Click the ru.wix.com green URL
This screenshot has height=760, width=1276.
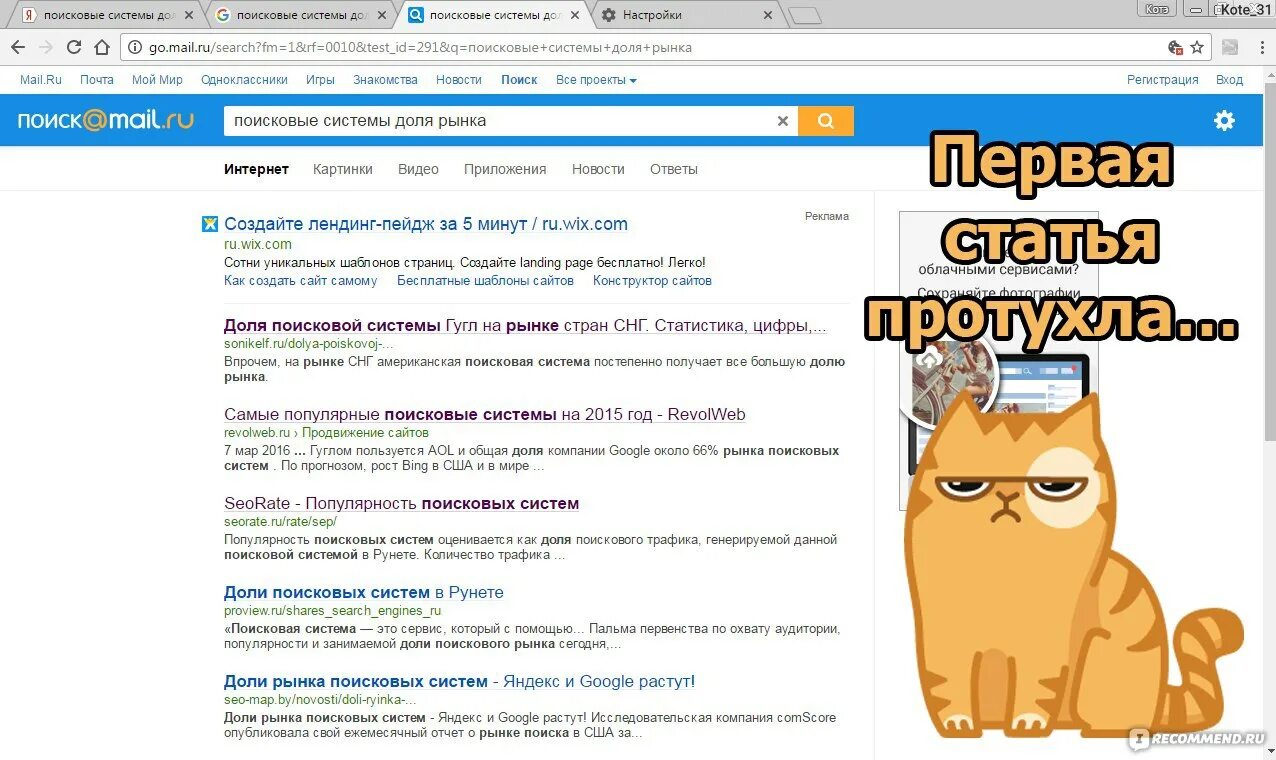[258, 244]
